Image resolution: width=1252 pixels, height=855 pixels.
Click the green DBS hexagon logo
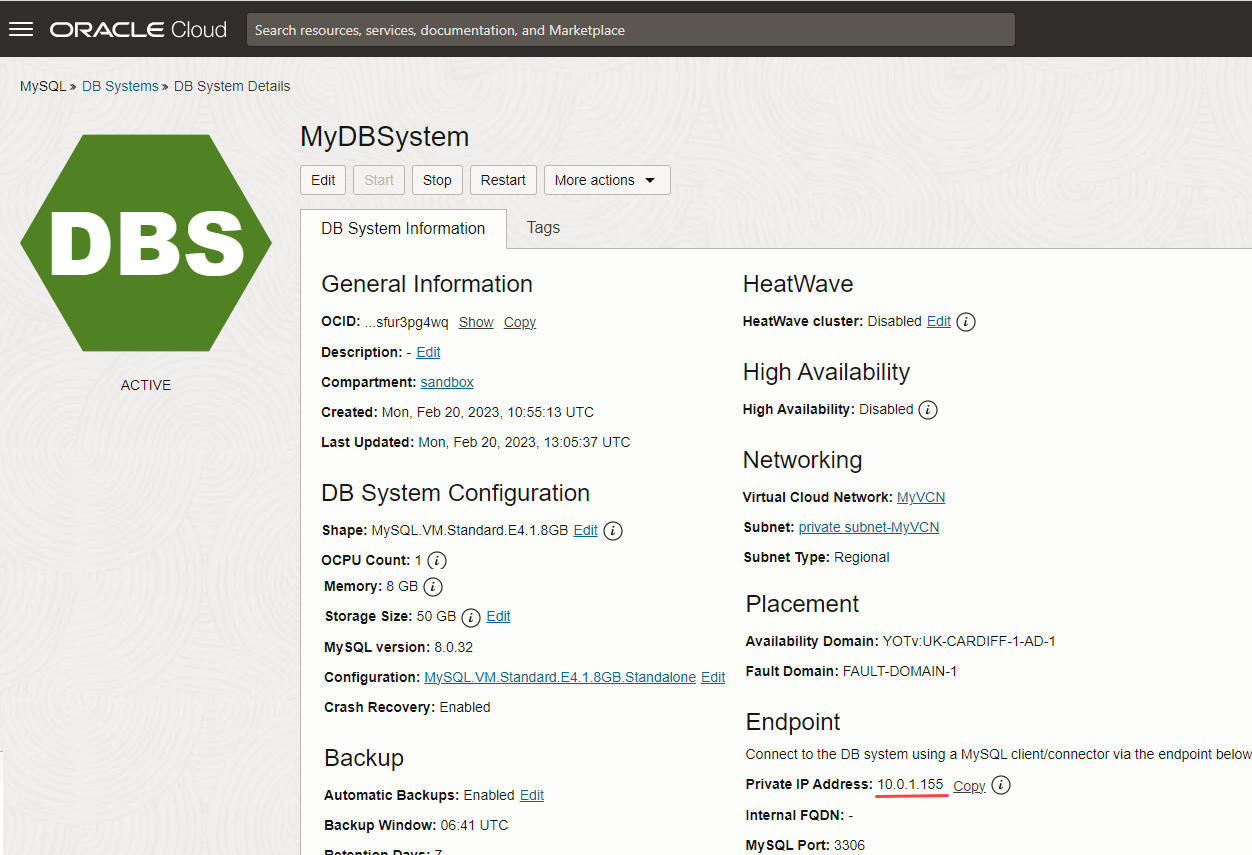click(x=146, y=243)
